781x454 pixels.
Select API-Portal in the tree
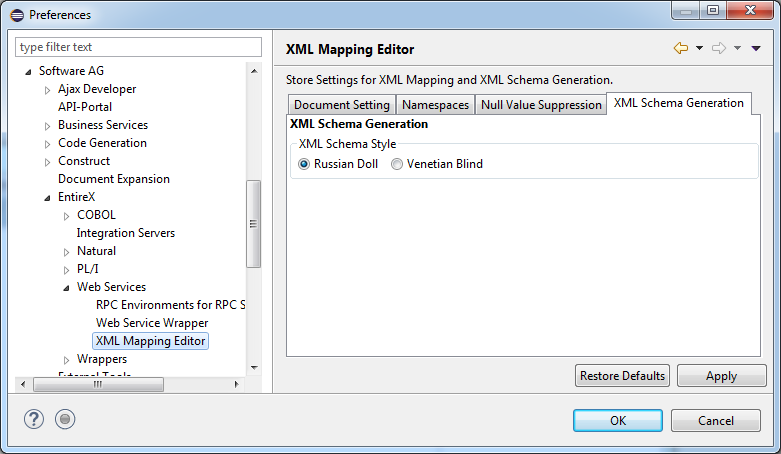pyautogui.click(x=85, y=107)
